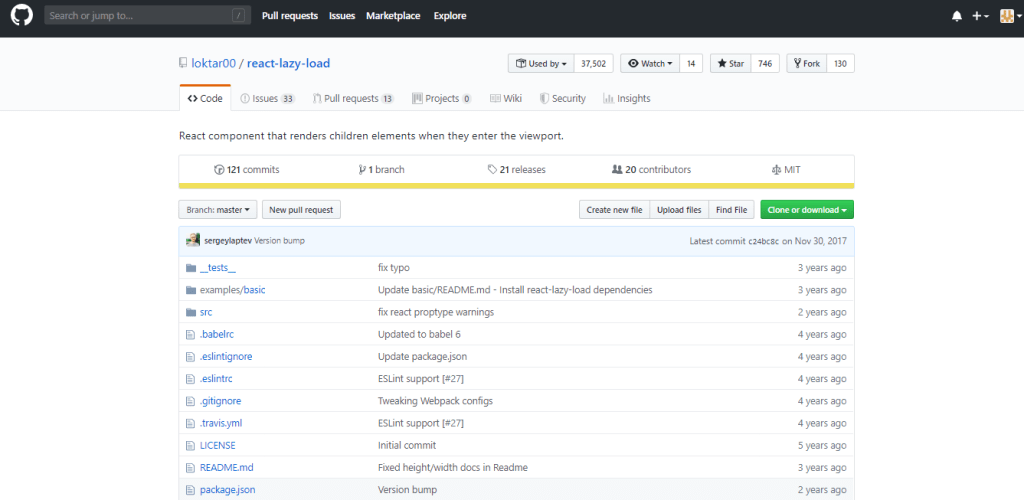View the 20 contributors
1024x500 pixels.
pos(651,170)
